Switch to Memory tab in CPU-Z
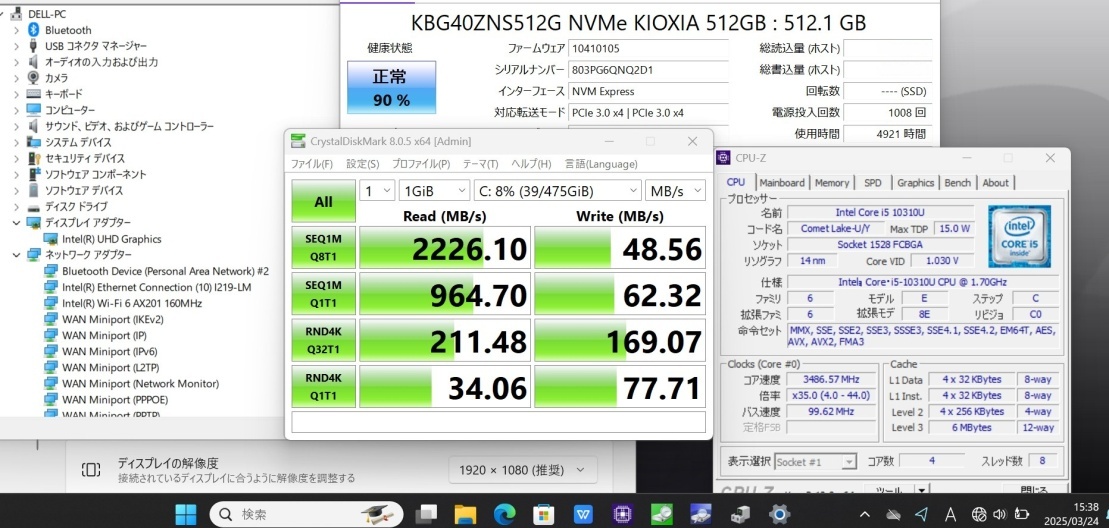Viewport: 1109px width, 528px height. (x=832, y=182)
